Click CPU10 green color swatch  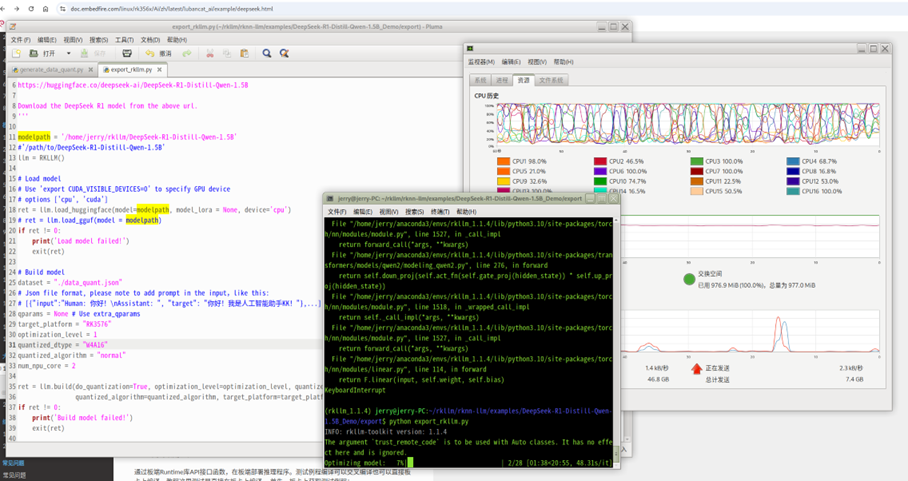[600, 181]
